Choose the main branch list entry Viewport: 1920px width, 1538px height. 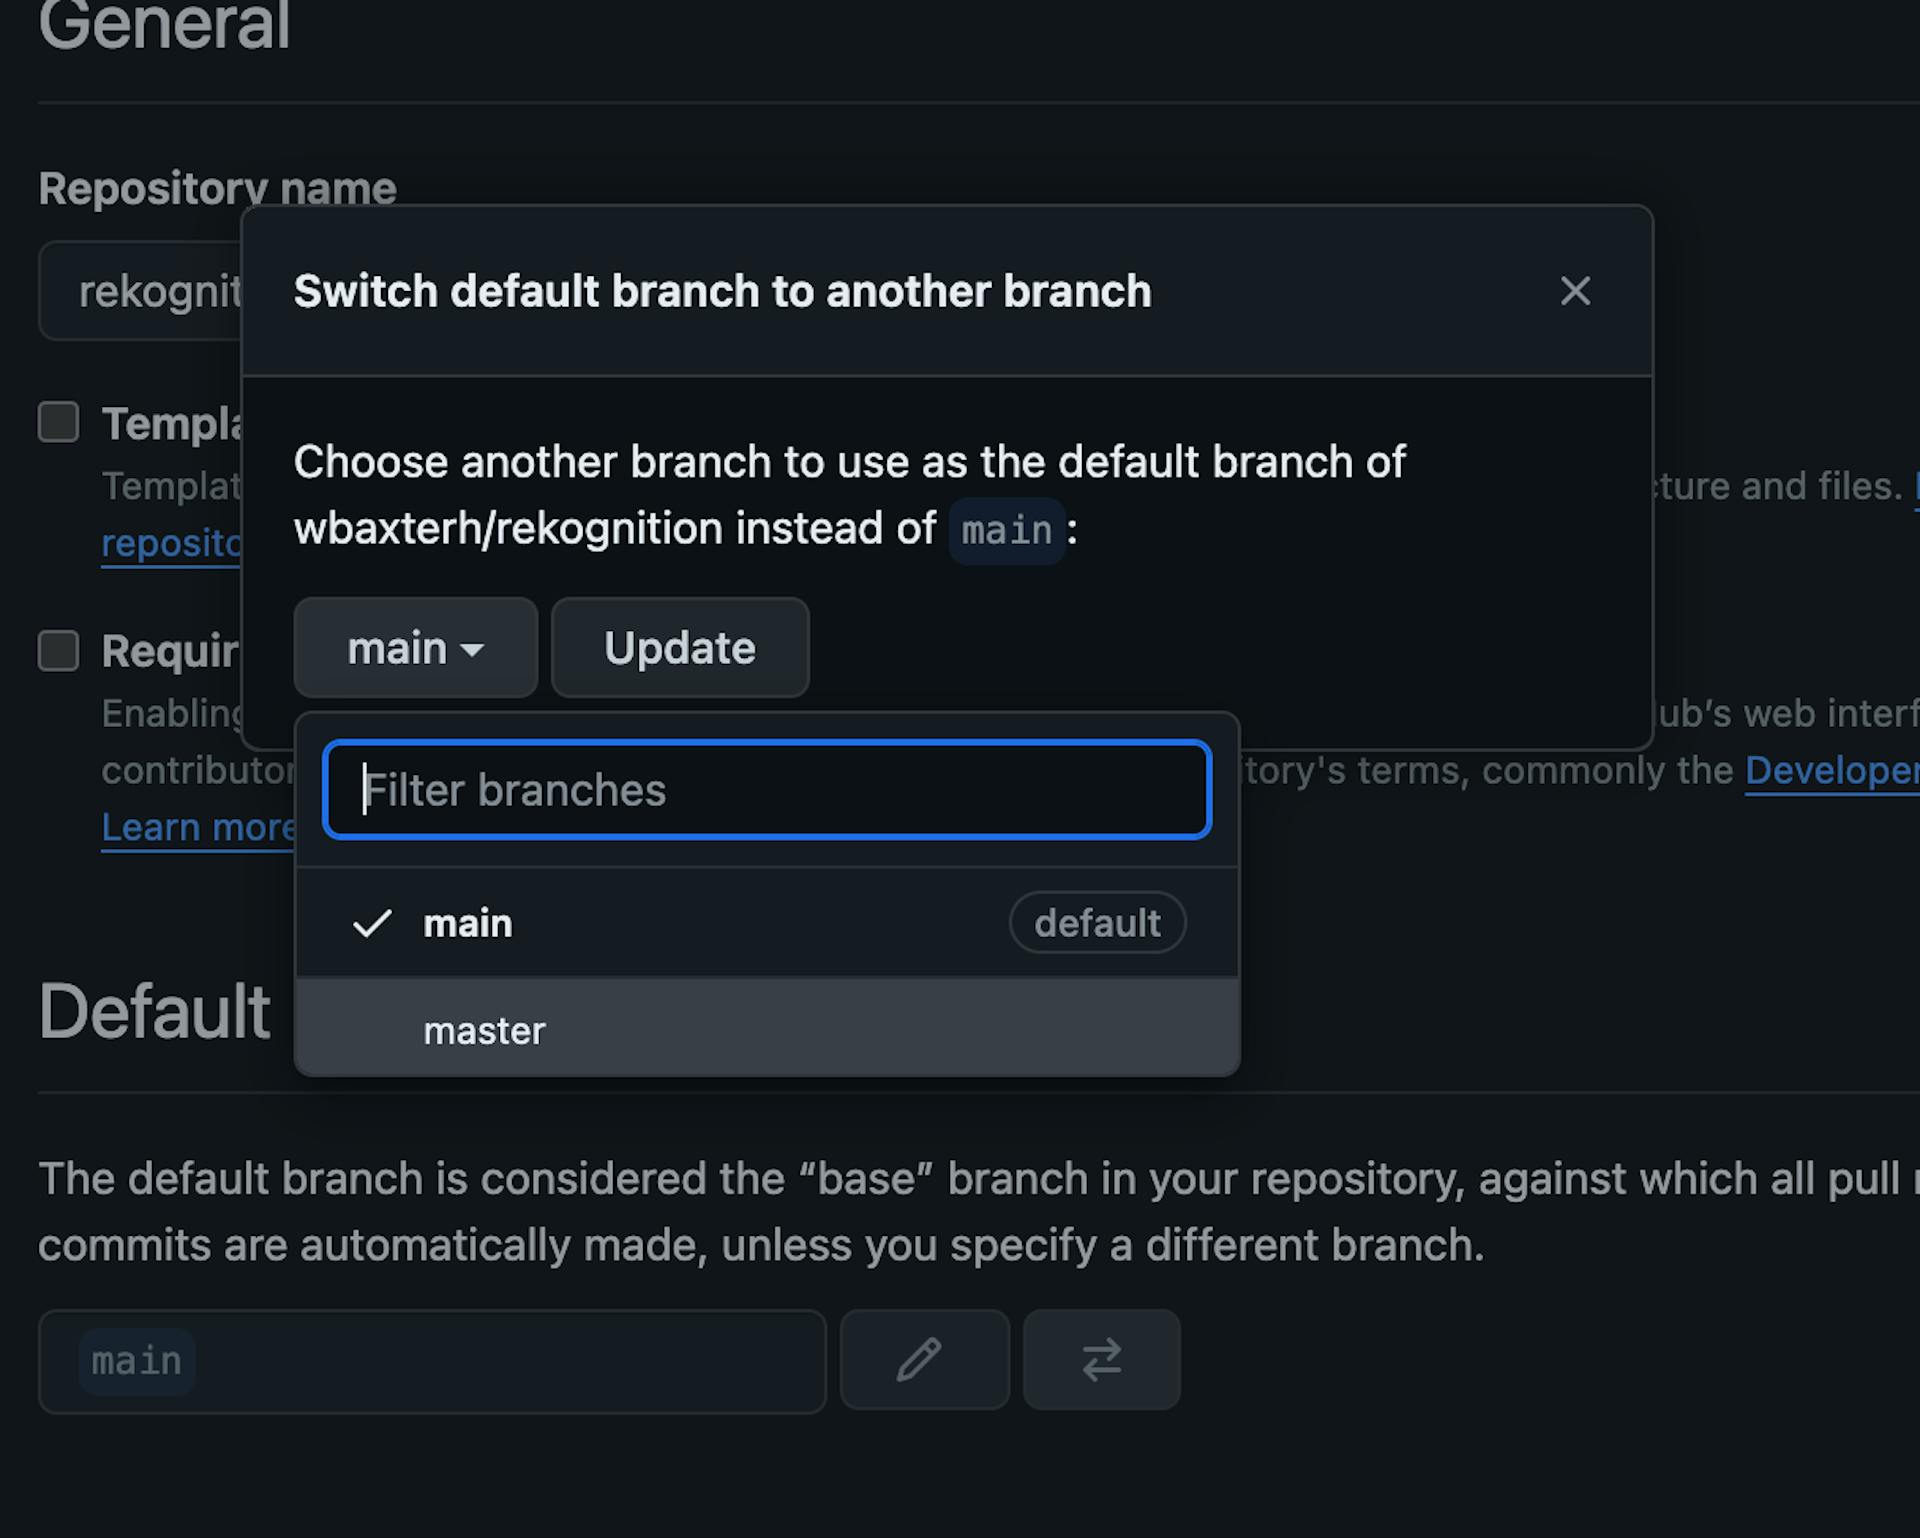tap(468, 923)
